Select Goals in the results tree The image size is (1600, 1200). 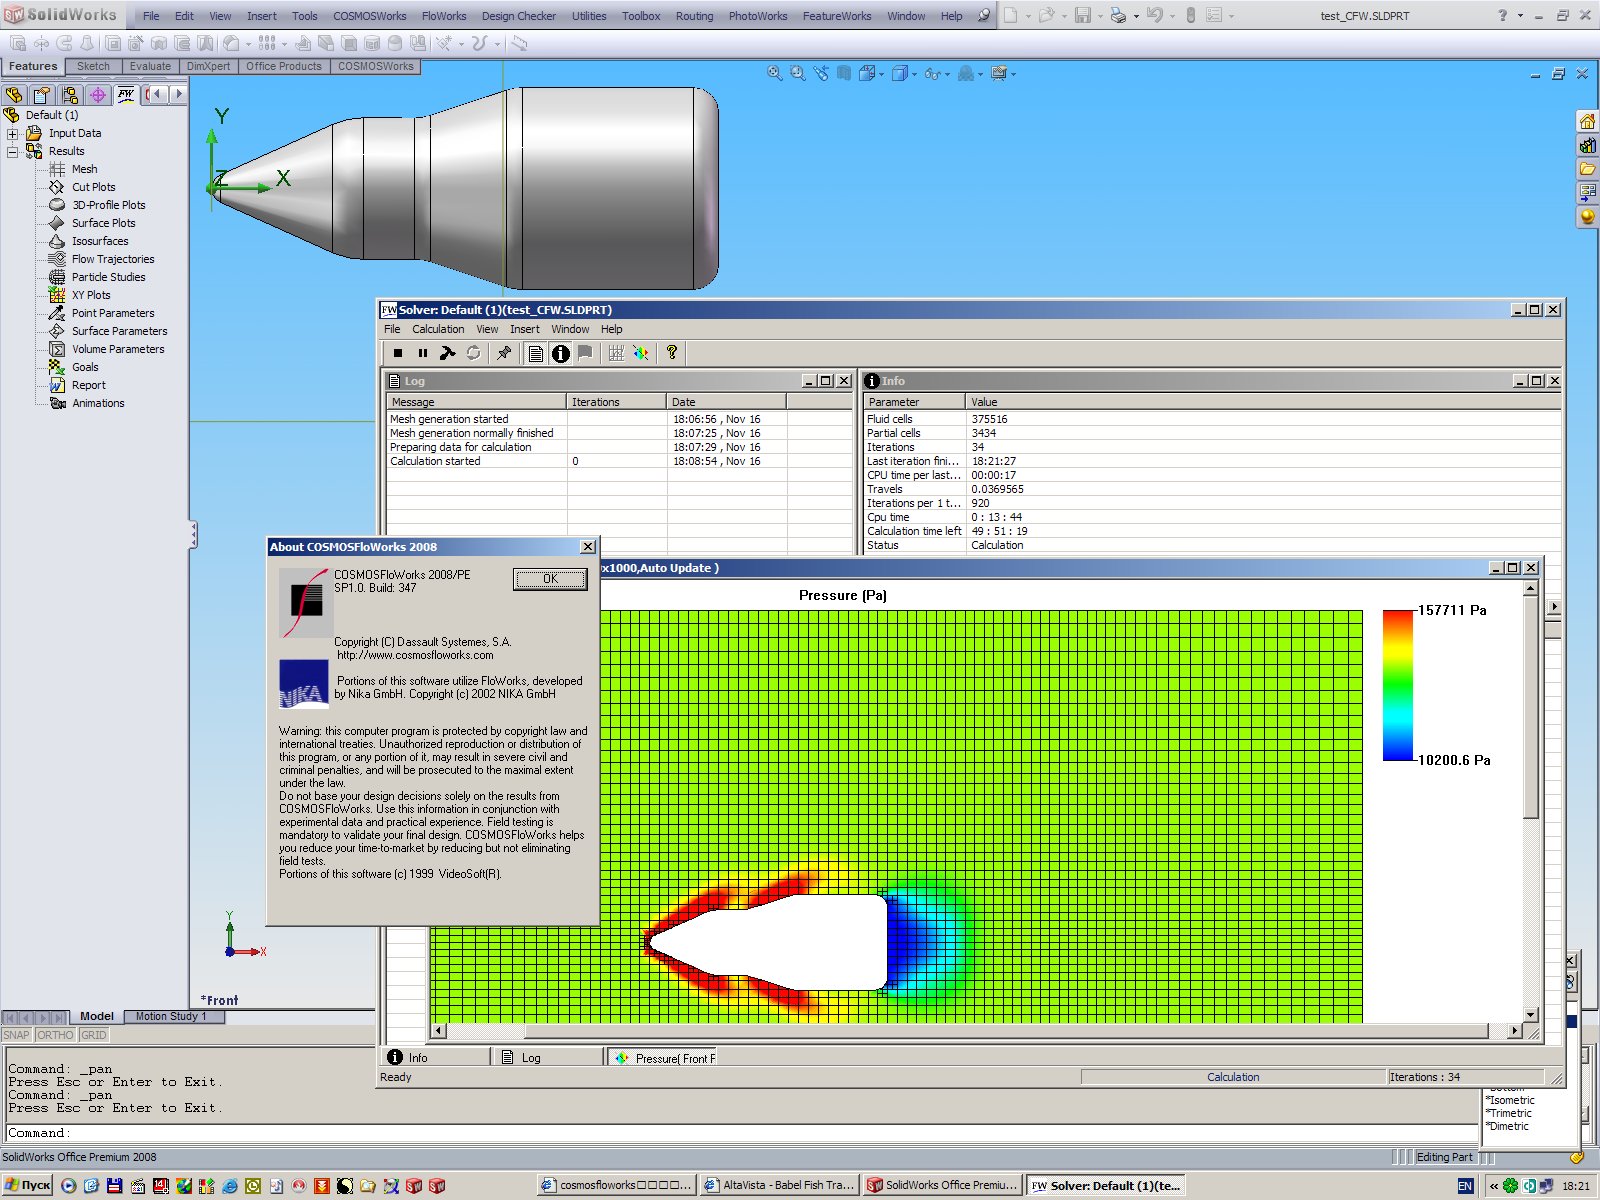click(85, 367)
